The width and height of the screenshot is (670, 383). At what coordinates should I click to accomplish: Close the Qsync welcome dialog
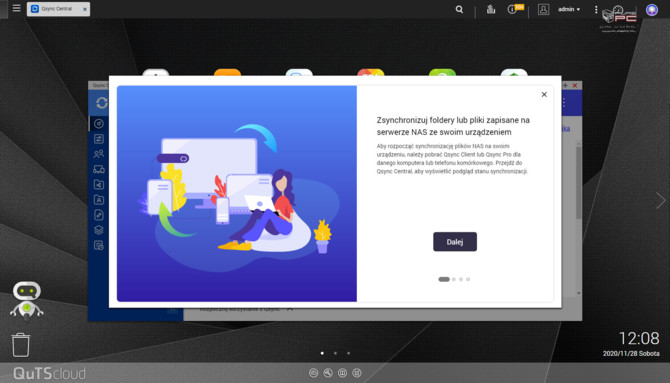pos(544,94)
